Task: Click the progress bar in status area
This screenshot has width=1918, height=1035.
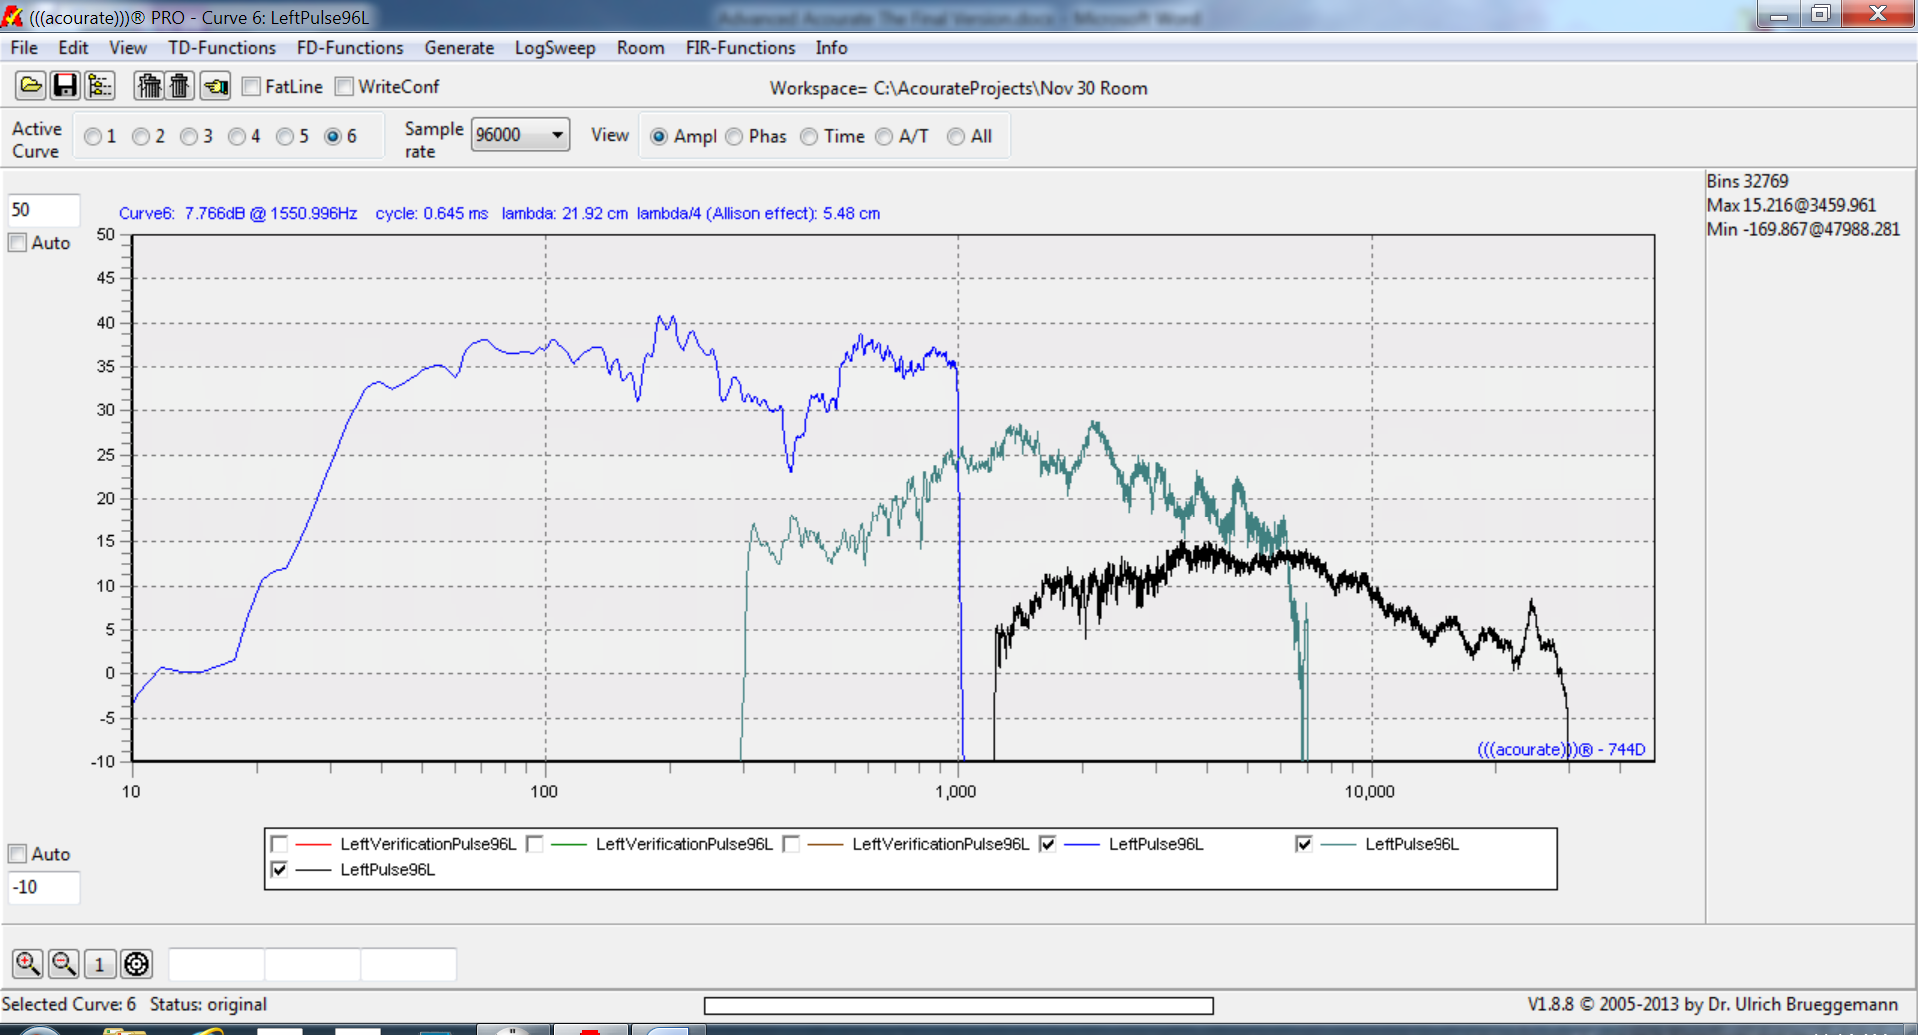Action: pos(959,1005)
